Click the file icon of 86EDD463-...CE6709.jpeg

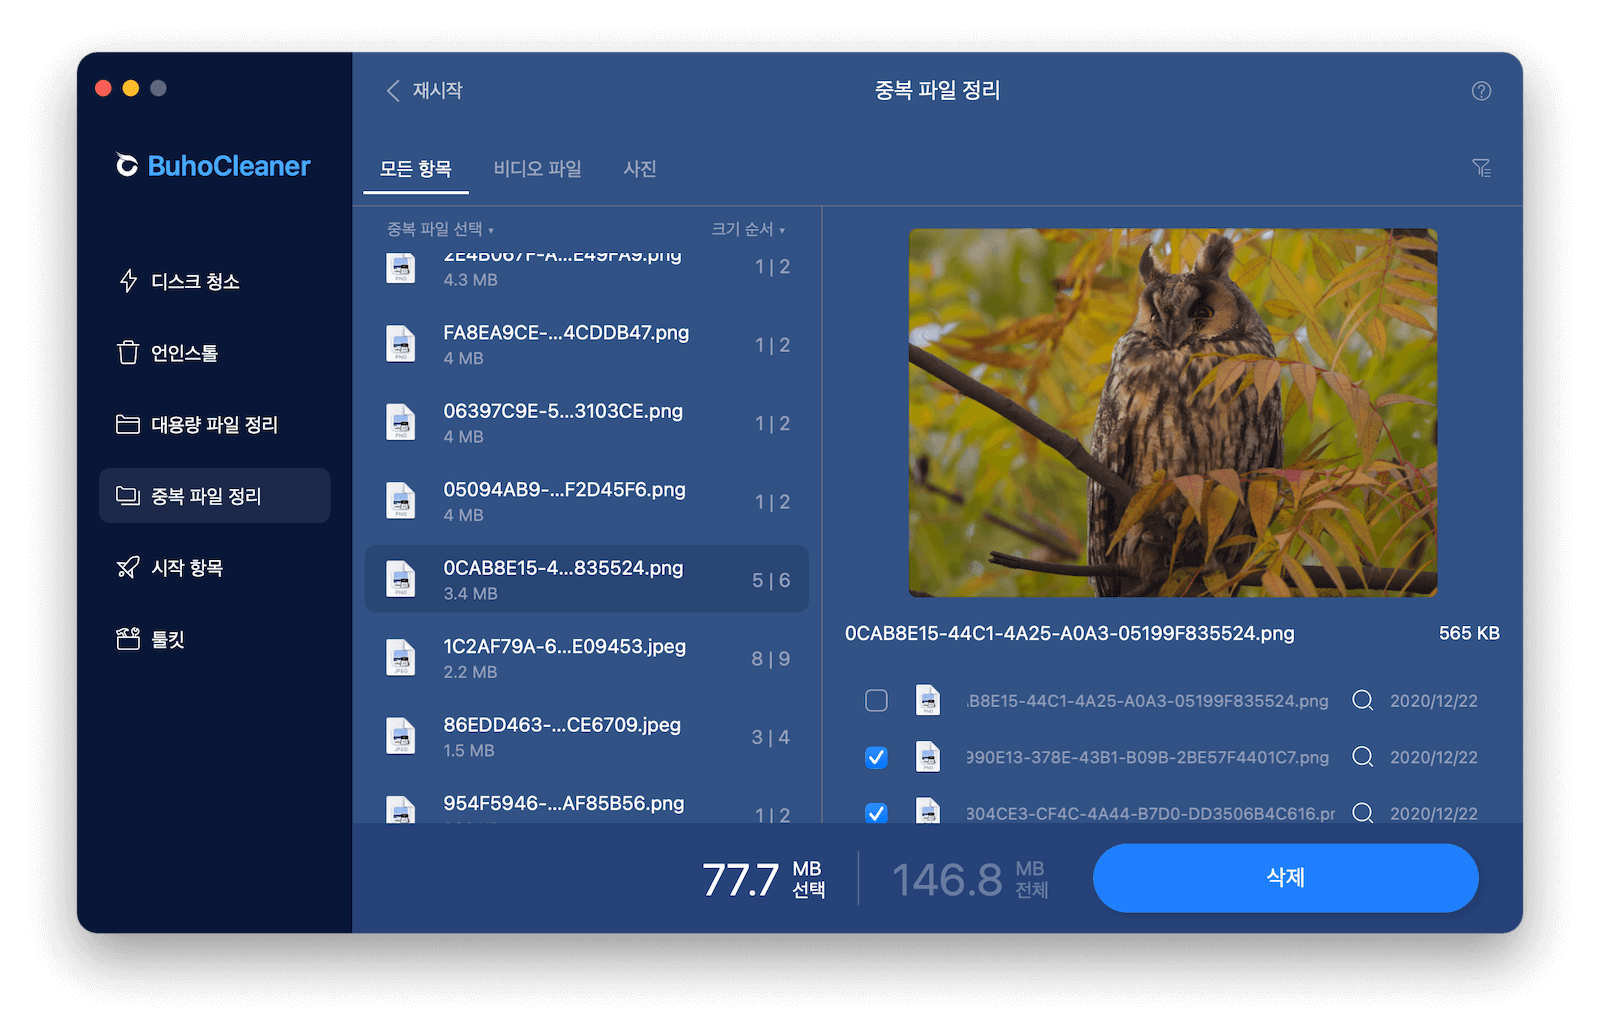tap(401, 736)
